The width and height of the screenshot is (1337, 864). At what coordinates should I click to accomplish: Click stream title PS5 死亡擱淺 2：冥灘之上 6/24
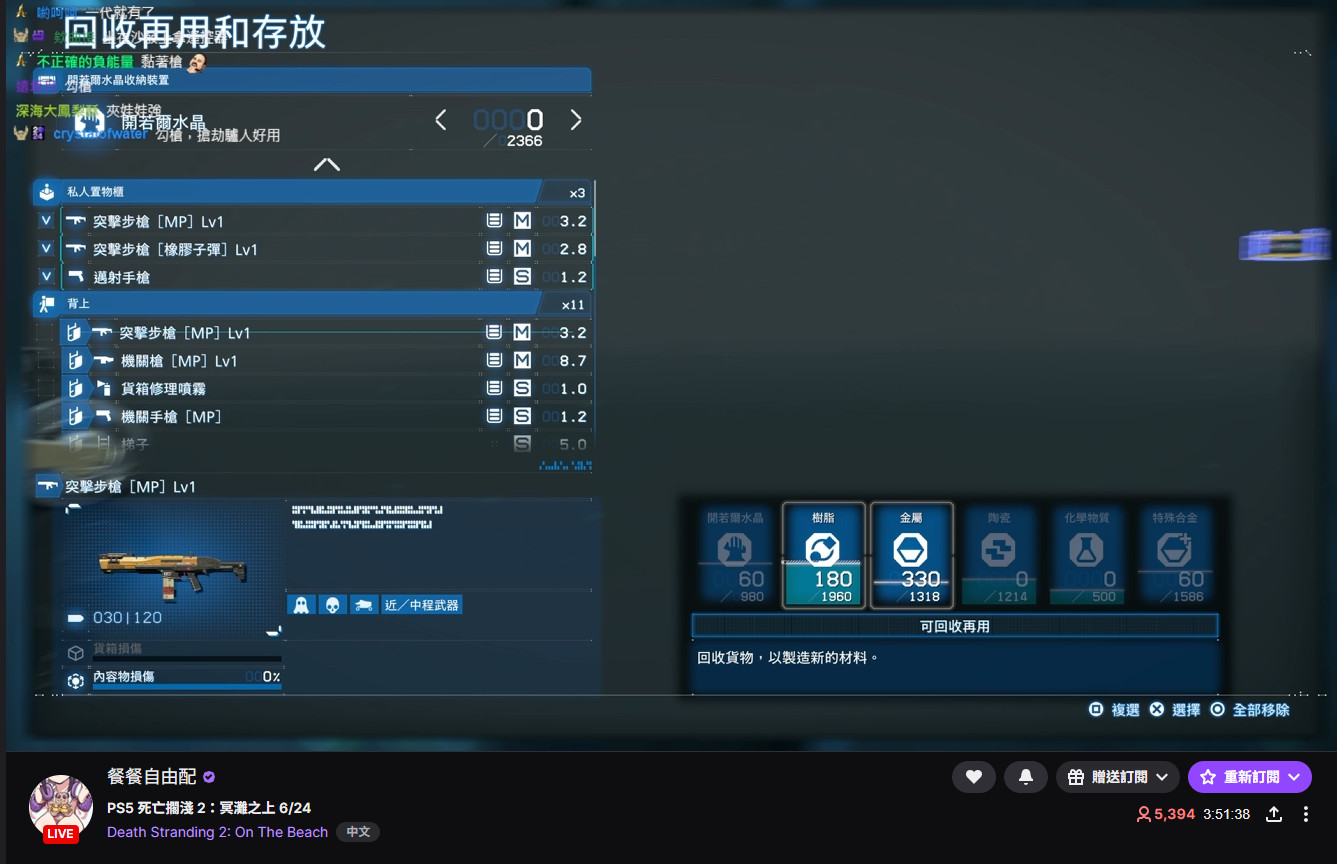coord(209,808)
